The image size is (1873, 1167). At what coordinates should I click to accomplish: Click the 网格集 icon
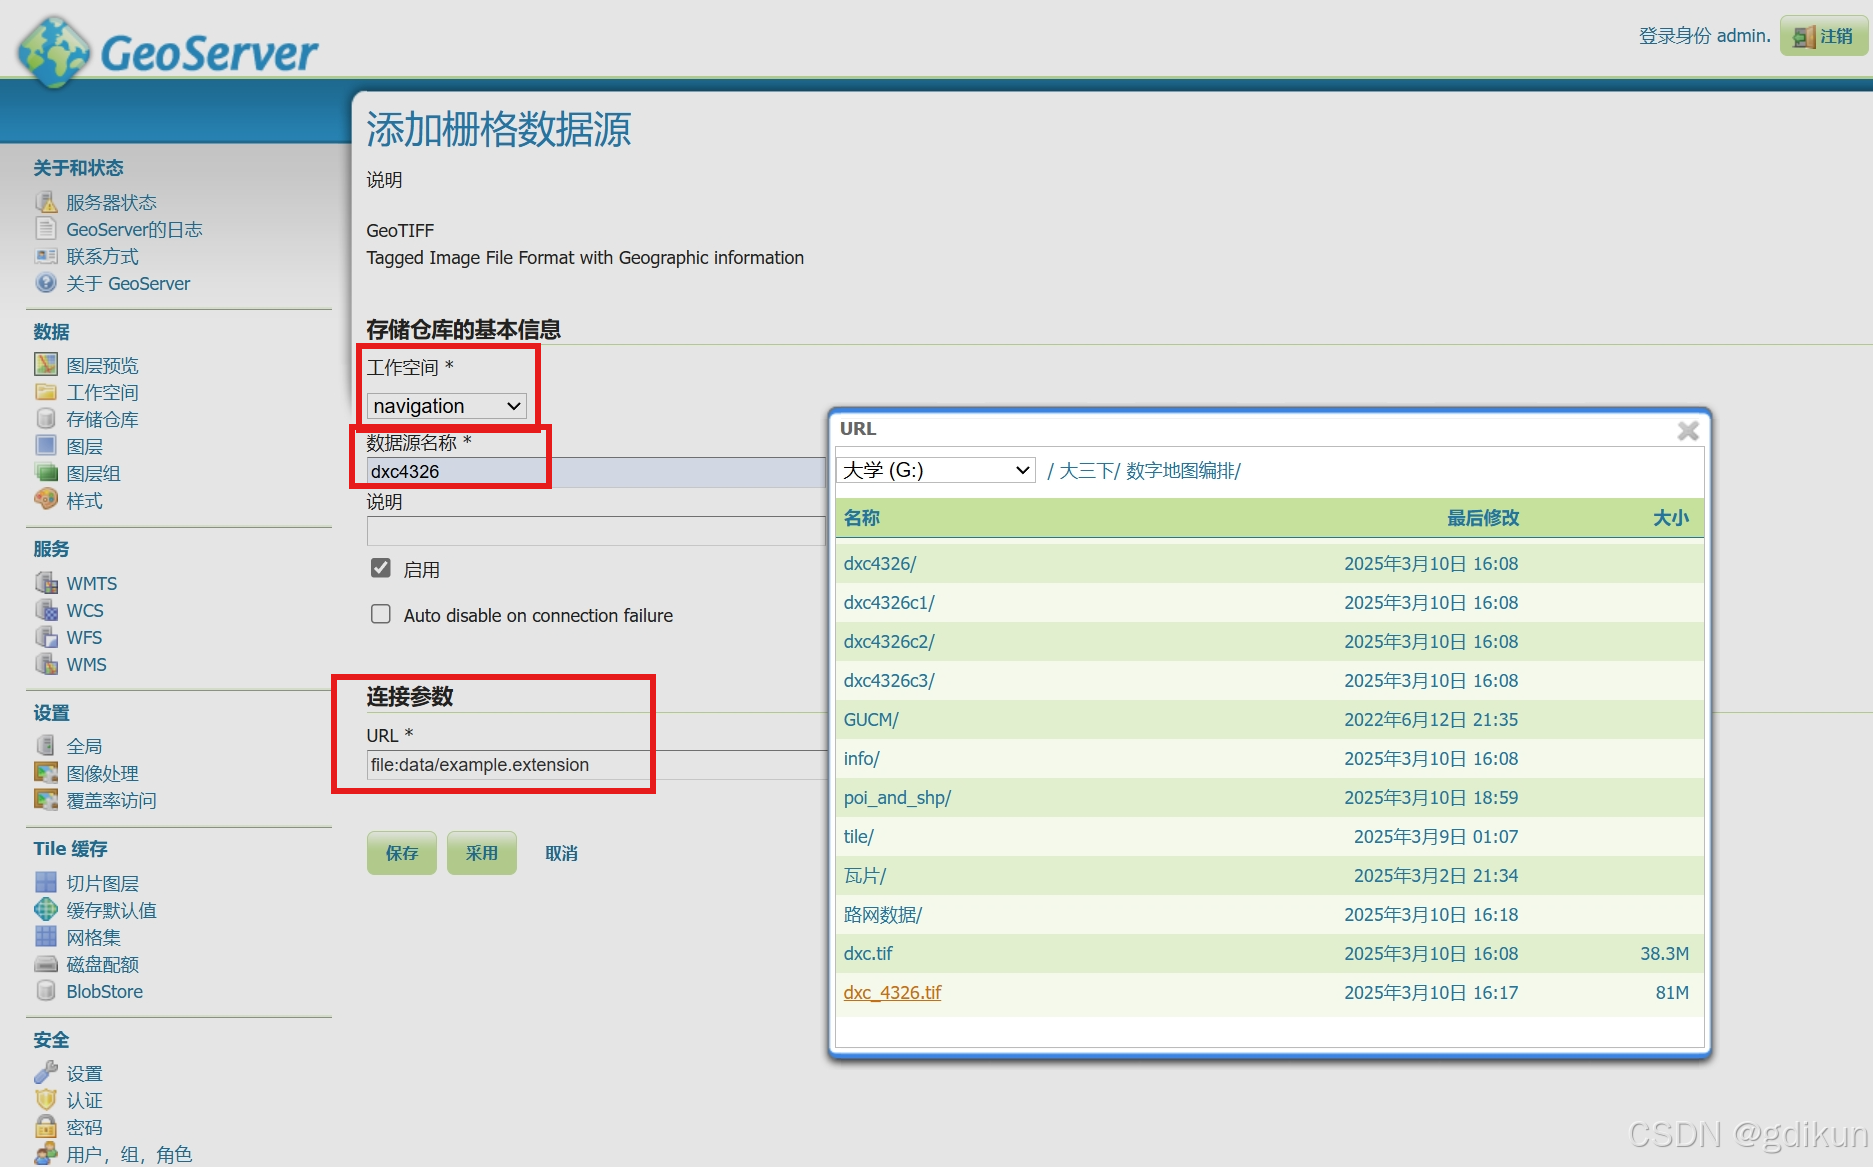point(46,937)
